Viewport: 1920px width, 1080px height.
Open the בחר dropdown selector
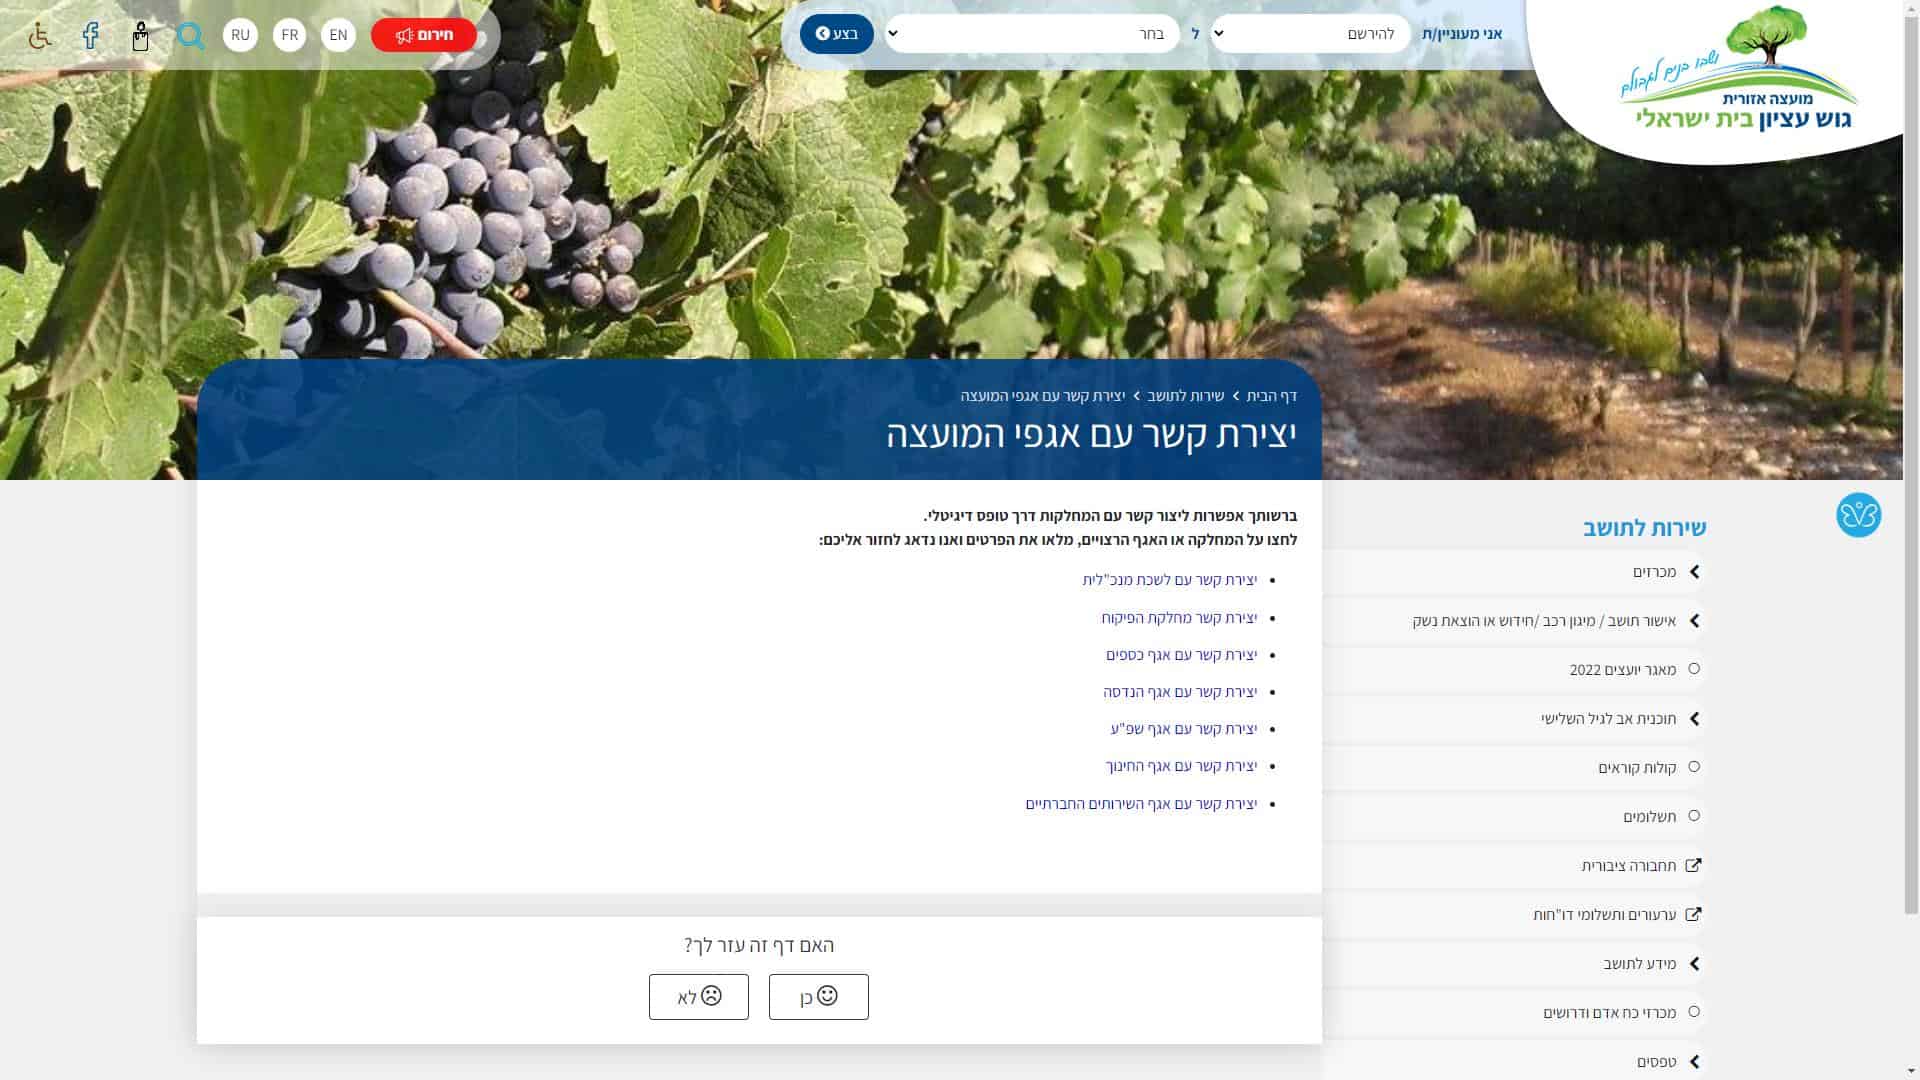pos(1032,34)
